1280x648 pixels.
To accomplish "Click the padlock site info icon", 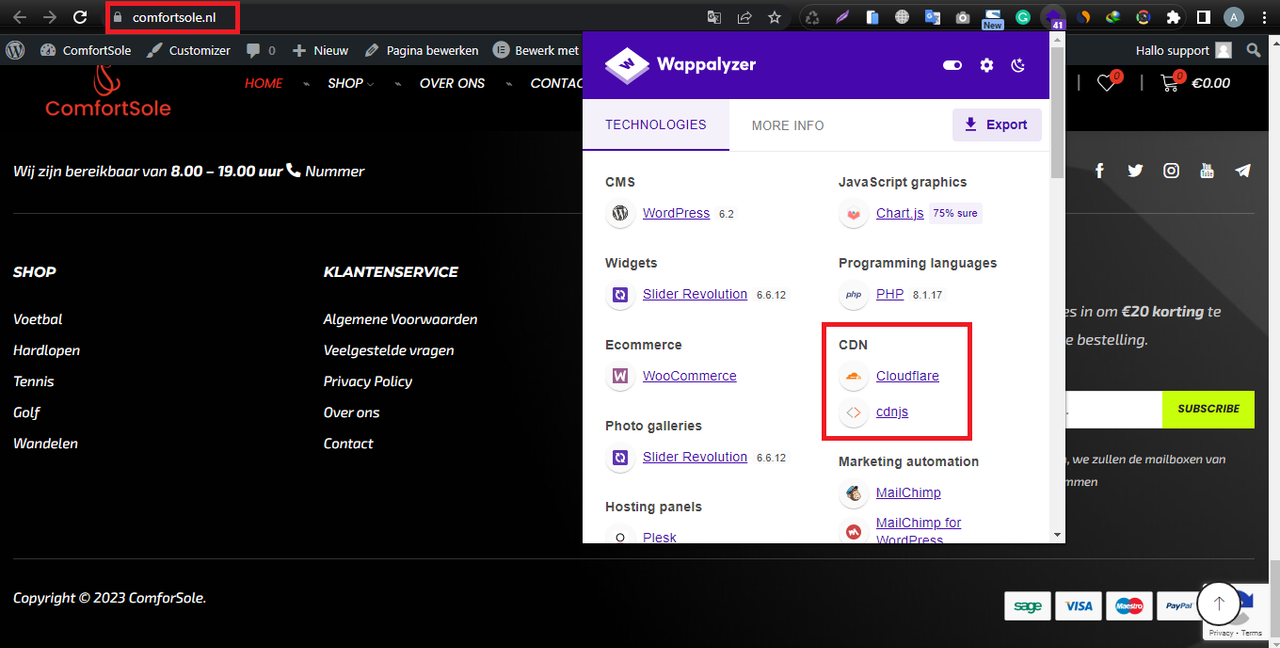I will coord(117,17).
